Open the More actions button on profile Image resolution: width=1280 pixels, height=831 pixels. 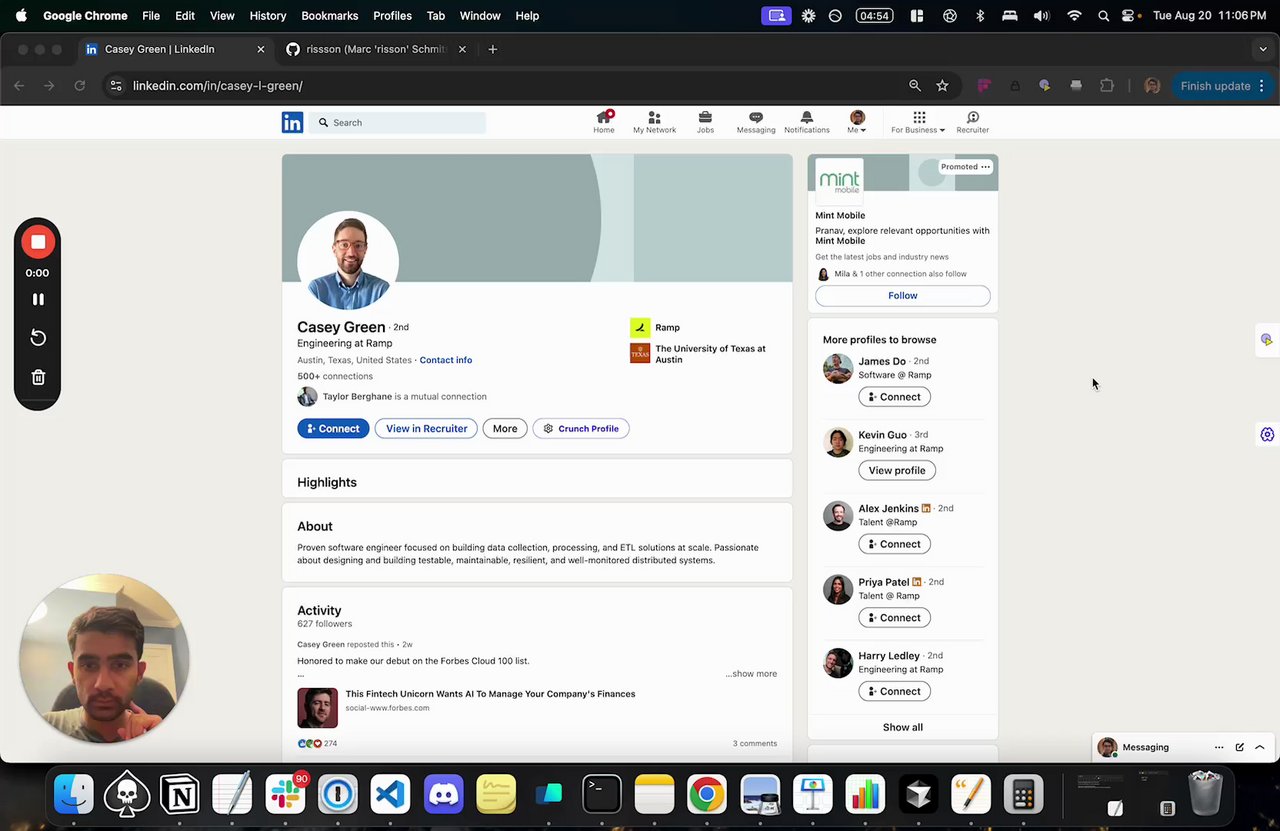(505, 428)
